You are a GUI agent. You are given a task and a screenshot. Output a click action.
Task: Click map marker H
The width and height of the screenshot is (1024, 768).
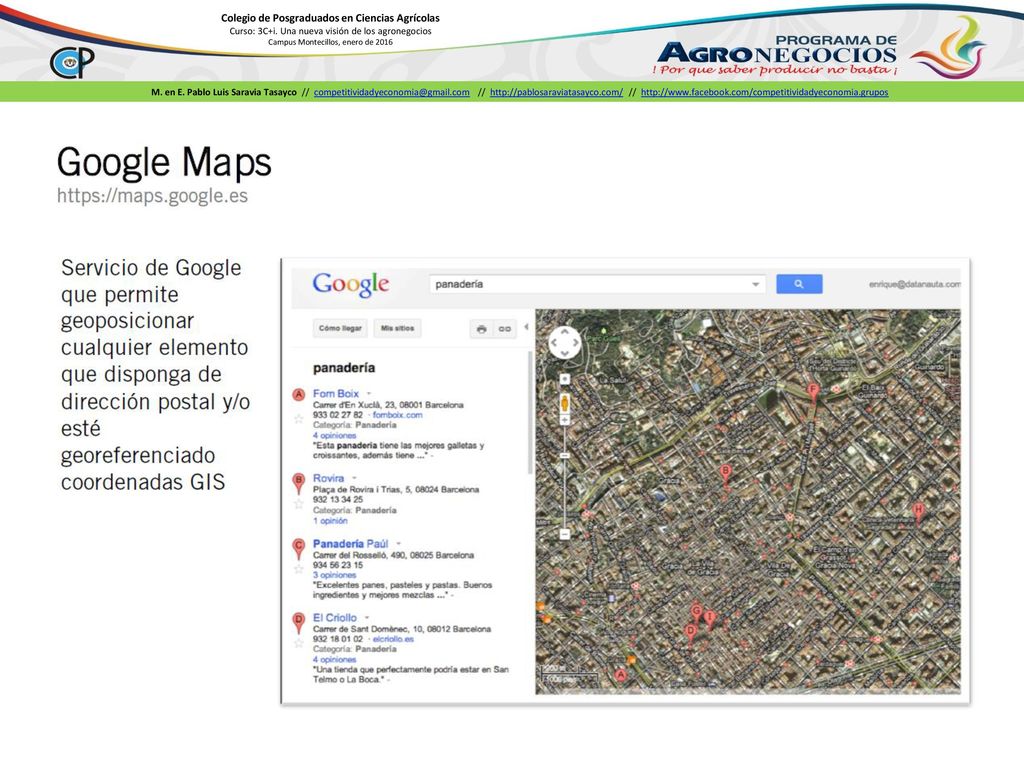[918, 513]
